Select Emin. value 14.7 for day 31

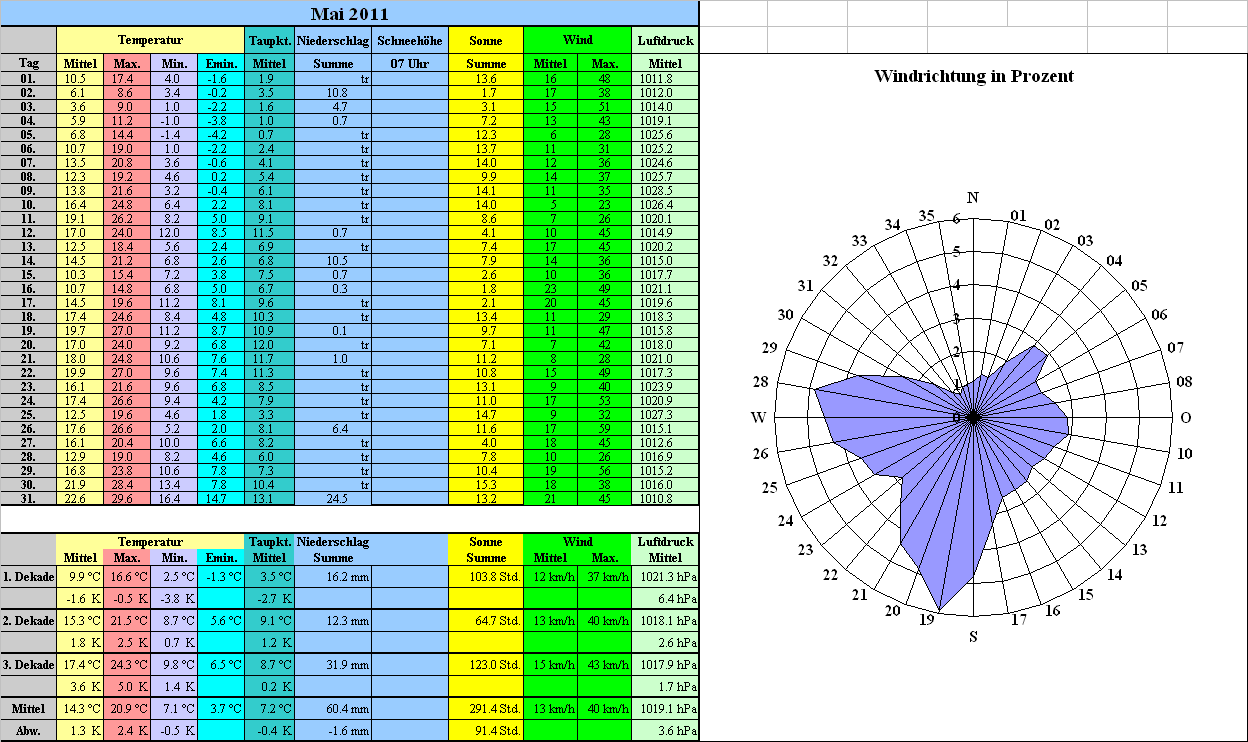[221, 498]
